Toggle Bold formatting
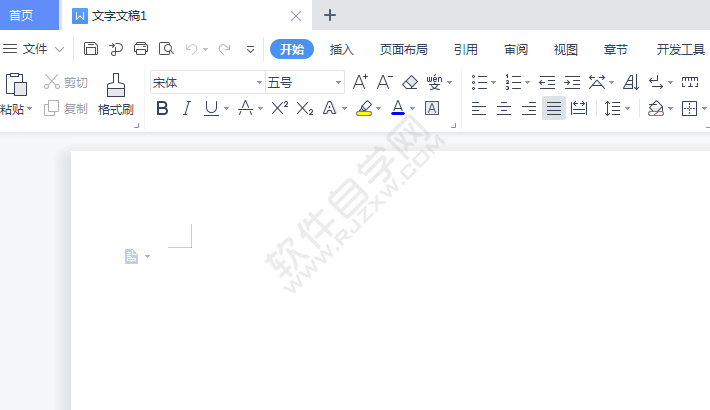The height and width of the screenshot is (410, 710). tap(162, 108)
